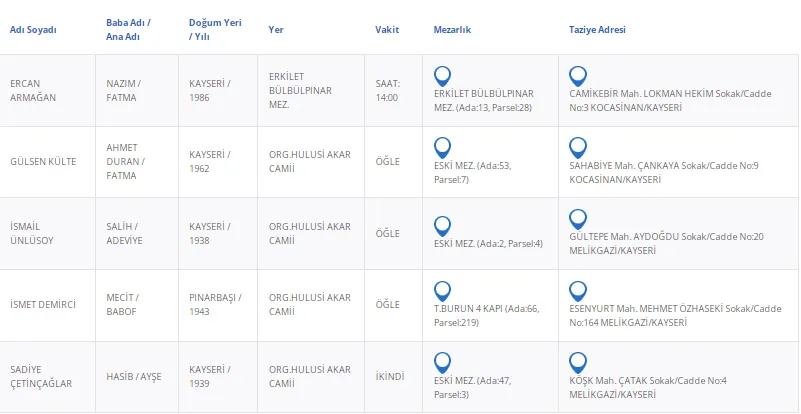Screen dimensions: 801x414
Task: Click the Doğum Yeri / Yılı header
Action: [x=212, y=30]
